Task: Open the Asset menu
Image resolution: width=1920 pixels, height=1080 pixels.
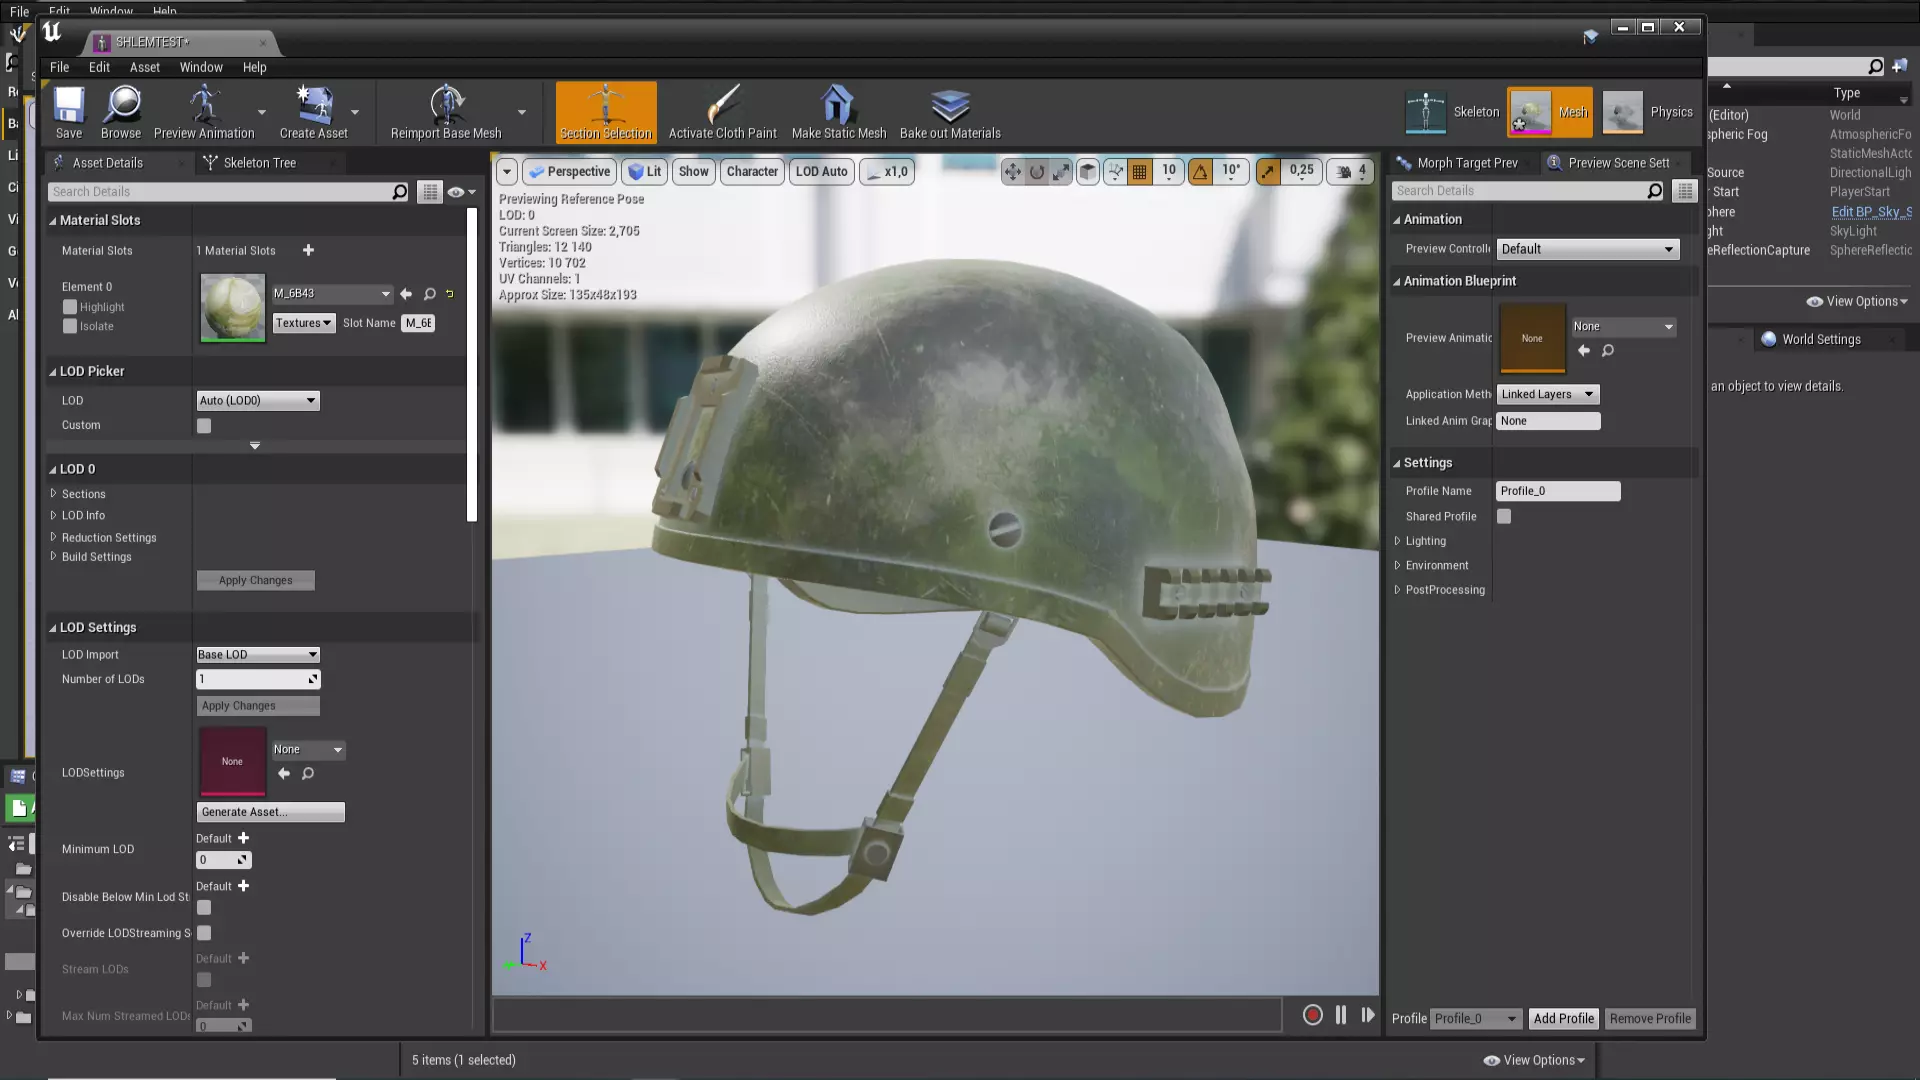Action: pos(144,67)
